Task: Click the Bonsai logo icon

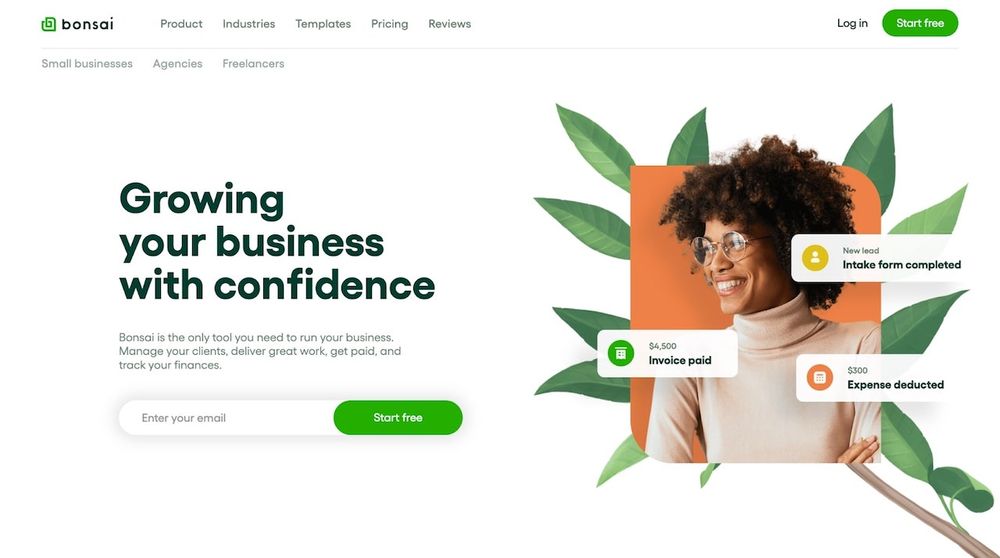Action: click(48, 24)
